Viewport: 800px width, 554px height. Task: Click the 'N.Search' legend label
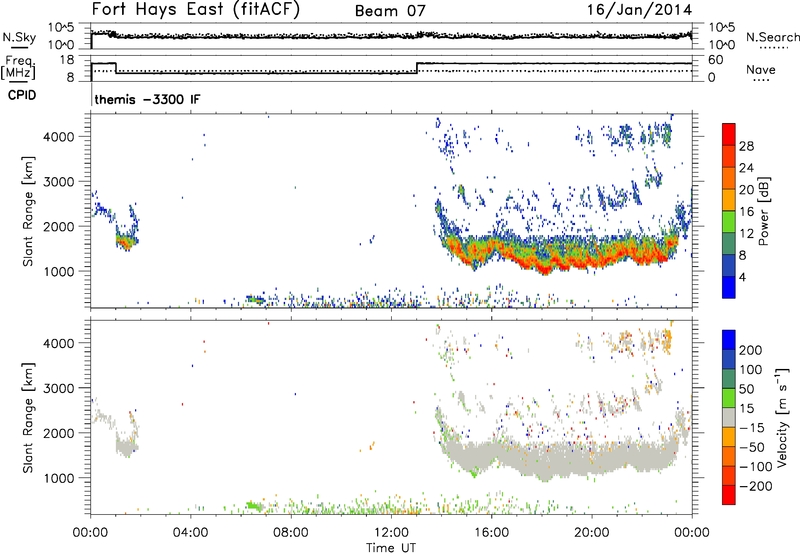tap(772, 37)
